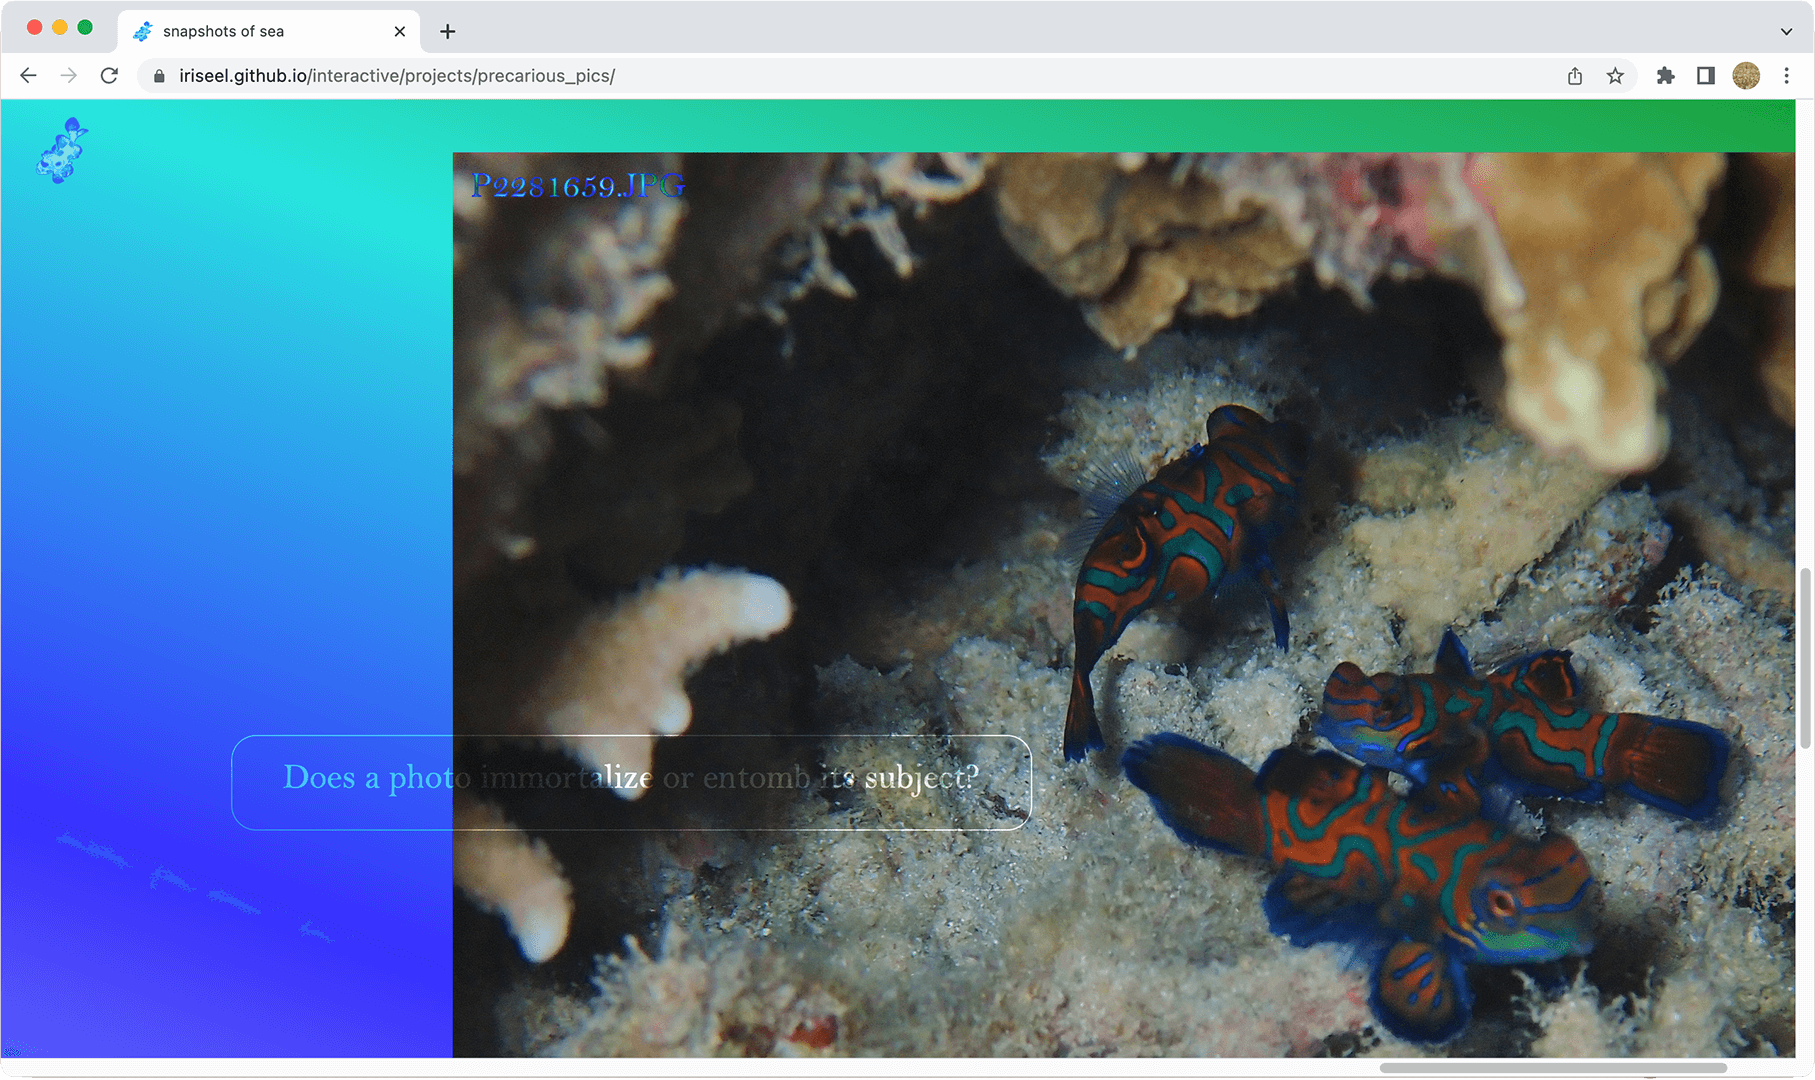Viewport: 1815px width, 1080px height.
Task: Reload the current page
Action: coord(109,76)
